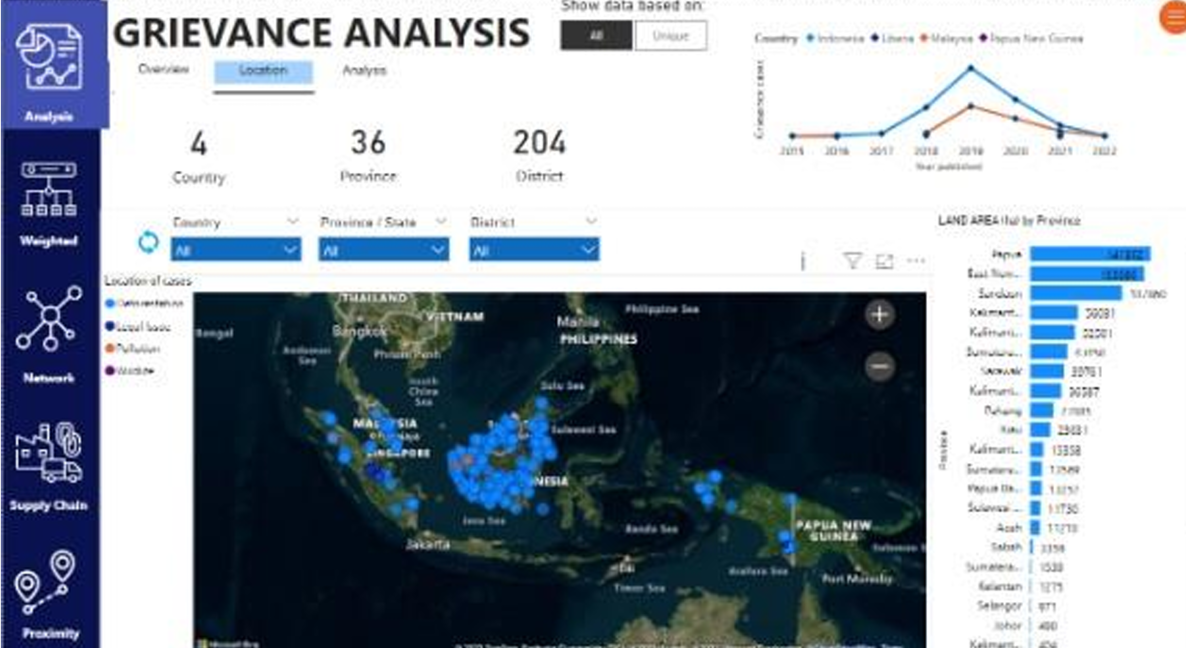The height and width of the screenshot is (648, 1186).
Task: Zoom in on the map
Action: coord(880,315)
